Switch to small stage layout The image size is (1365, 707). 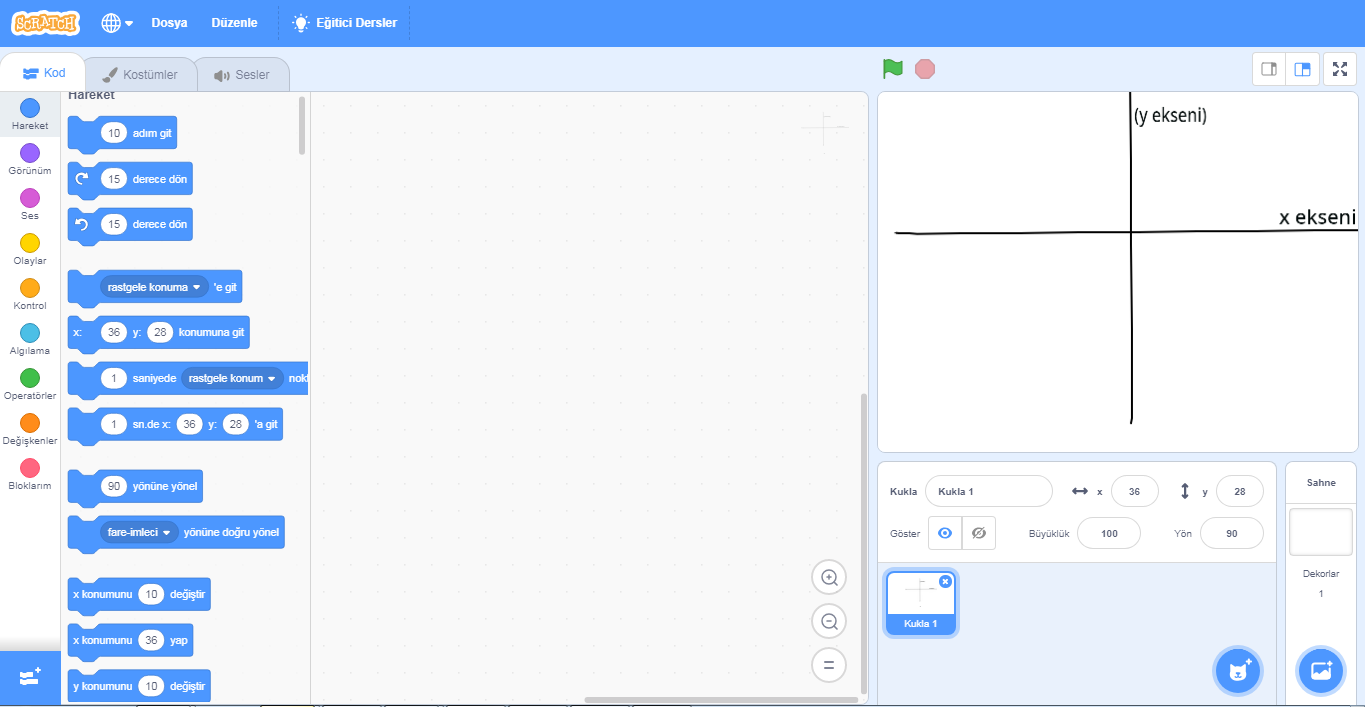click(x=1269, y=69)
